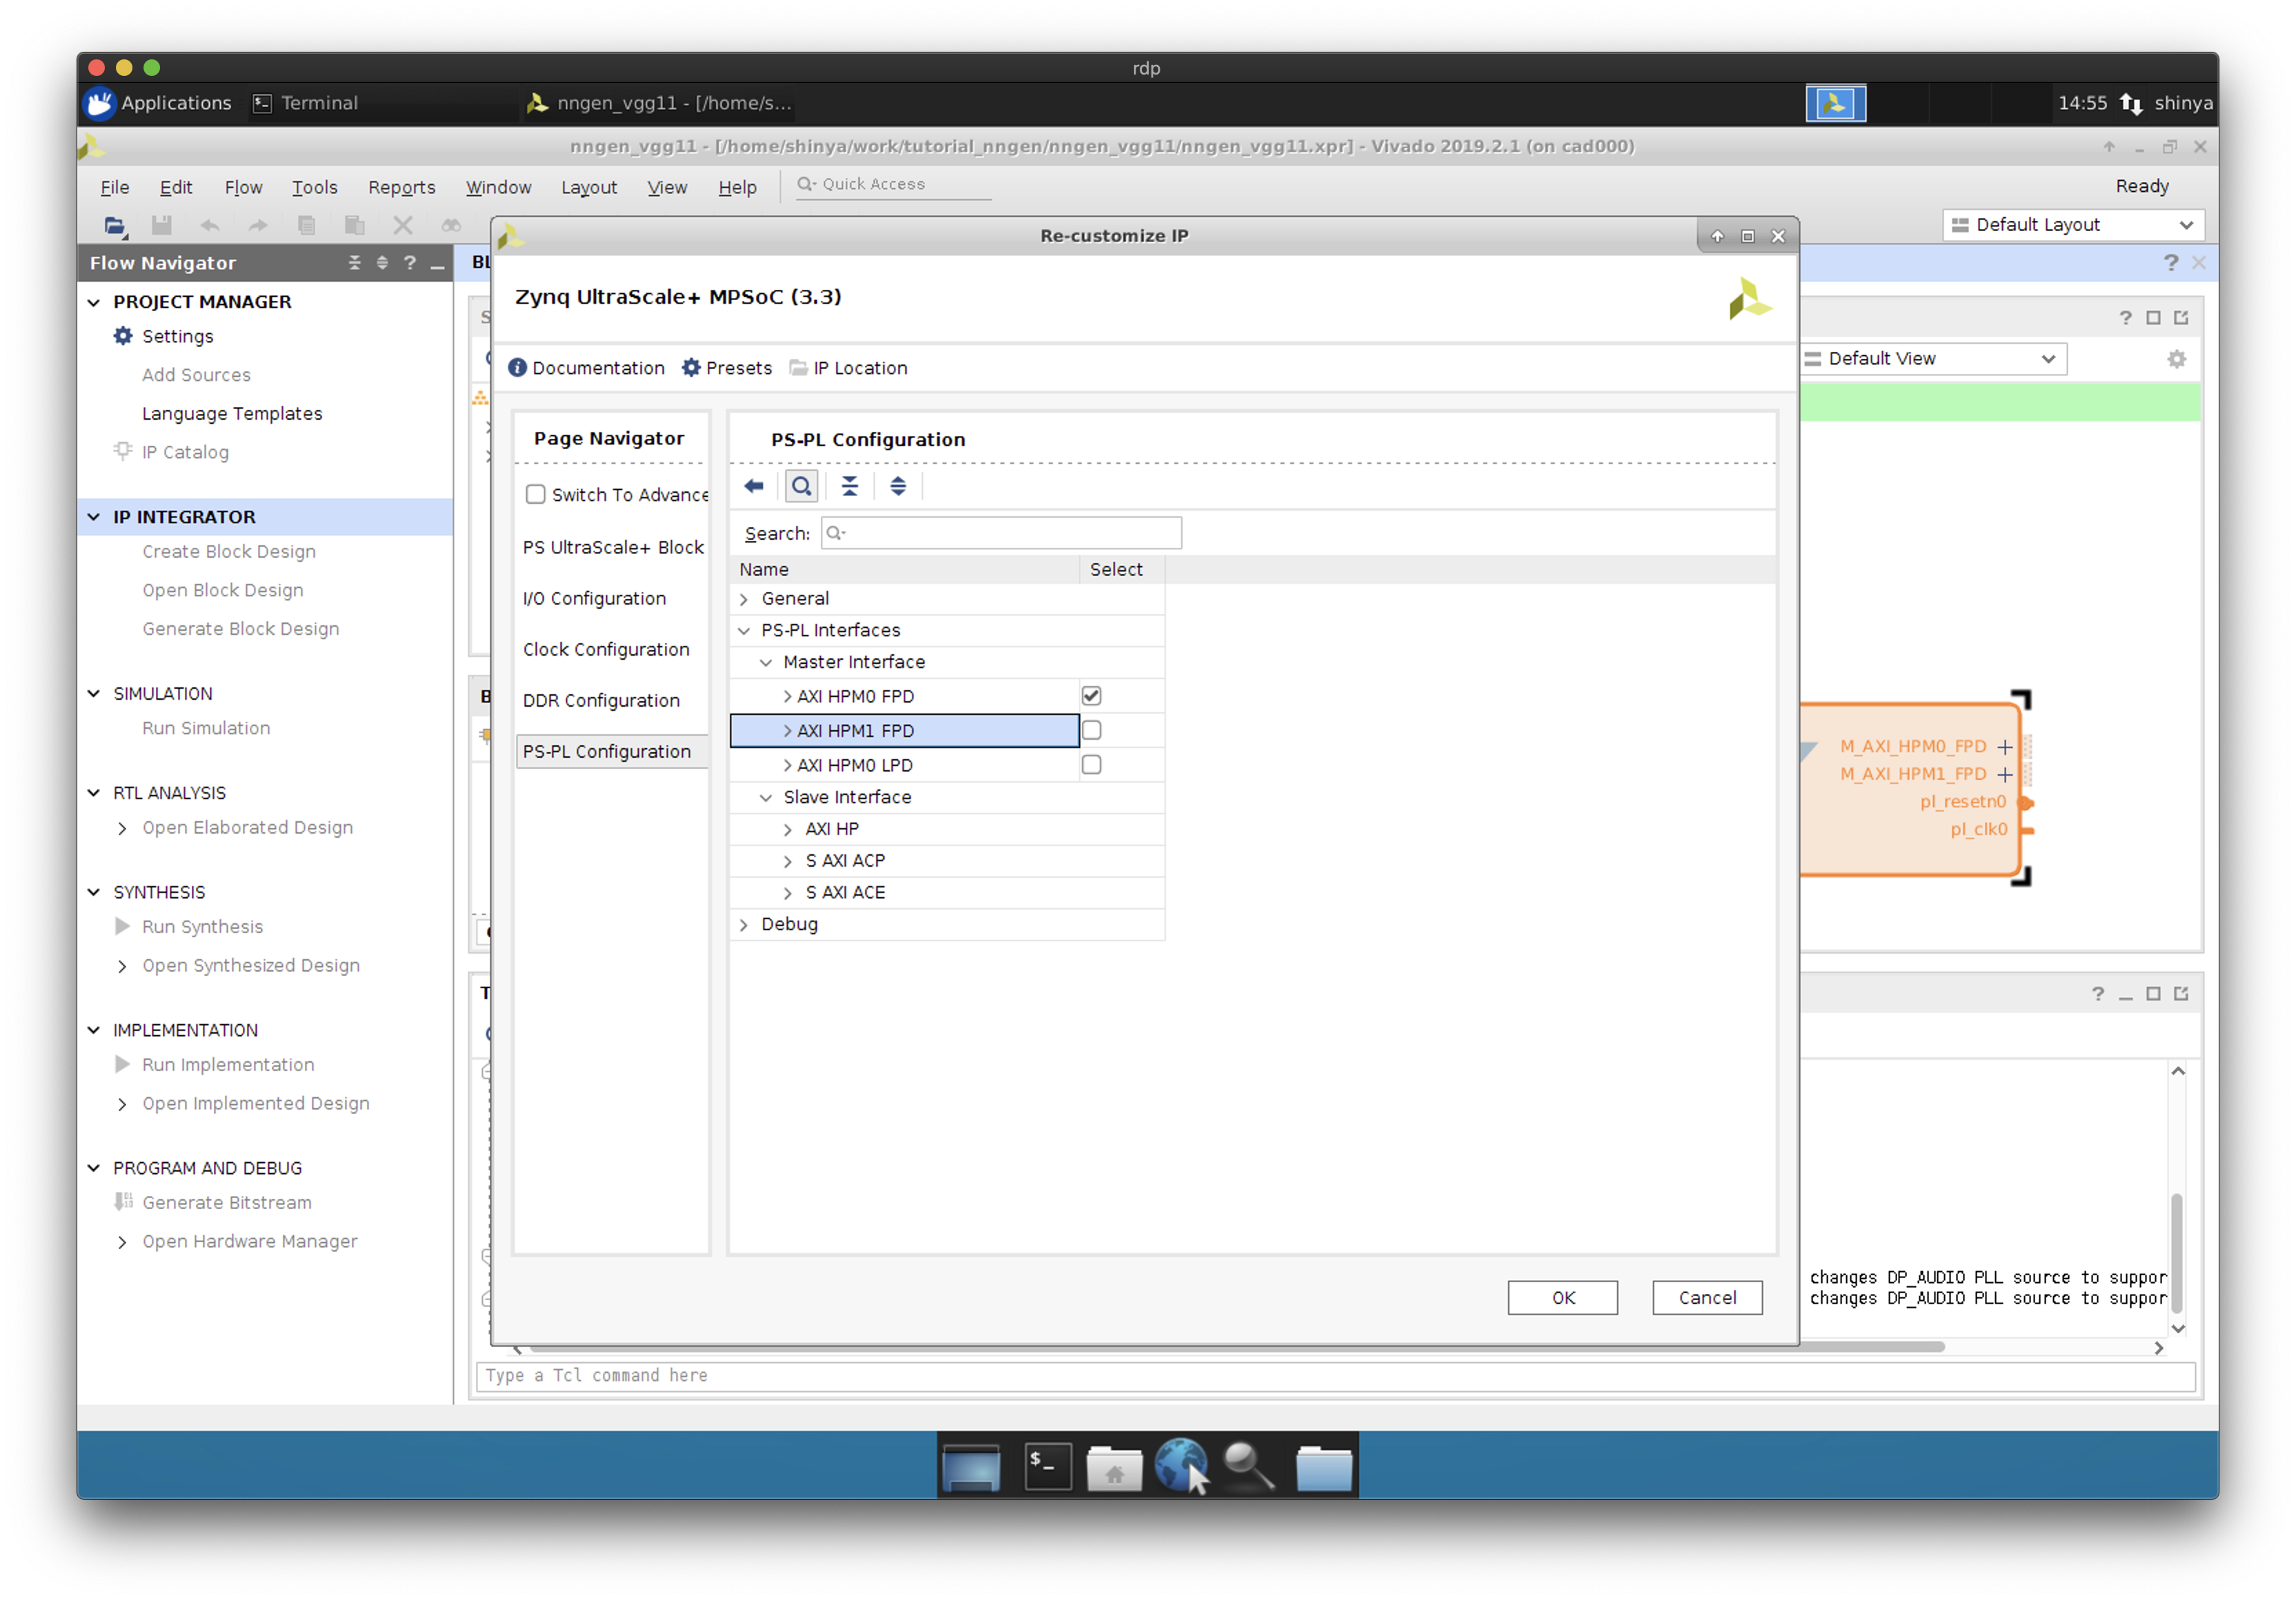
Task: Click the Expand All icon in configuration toolbar
Action: [898, 486]
